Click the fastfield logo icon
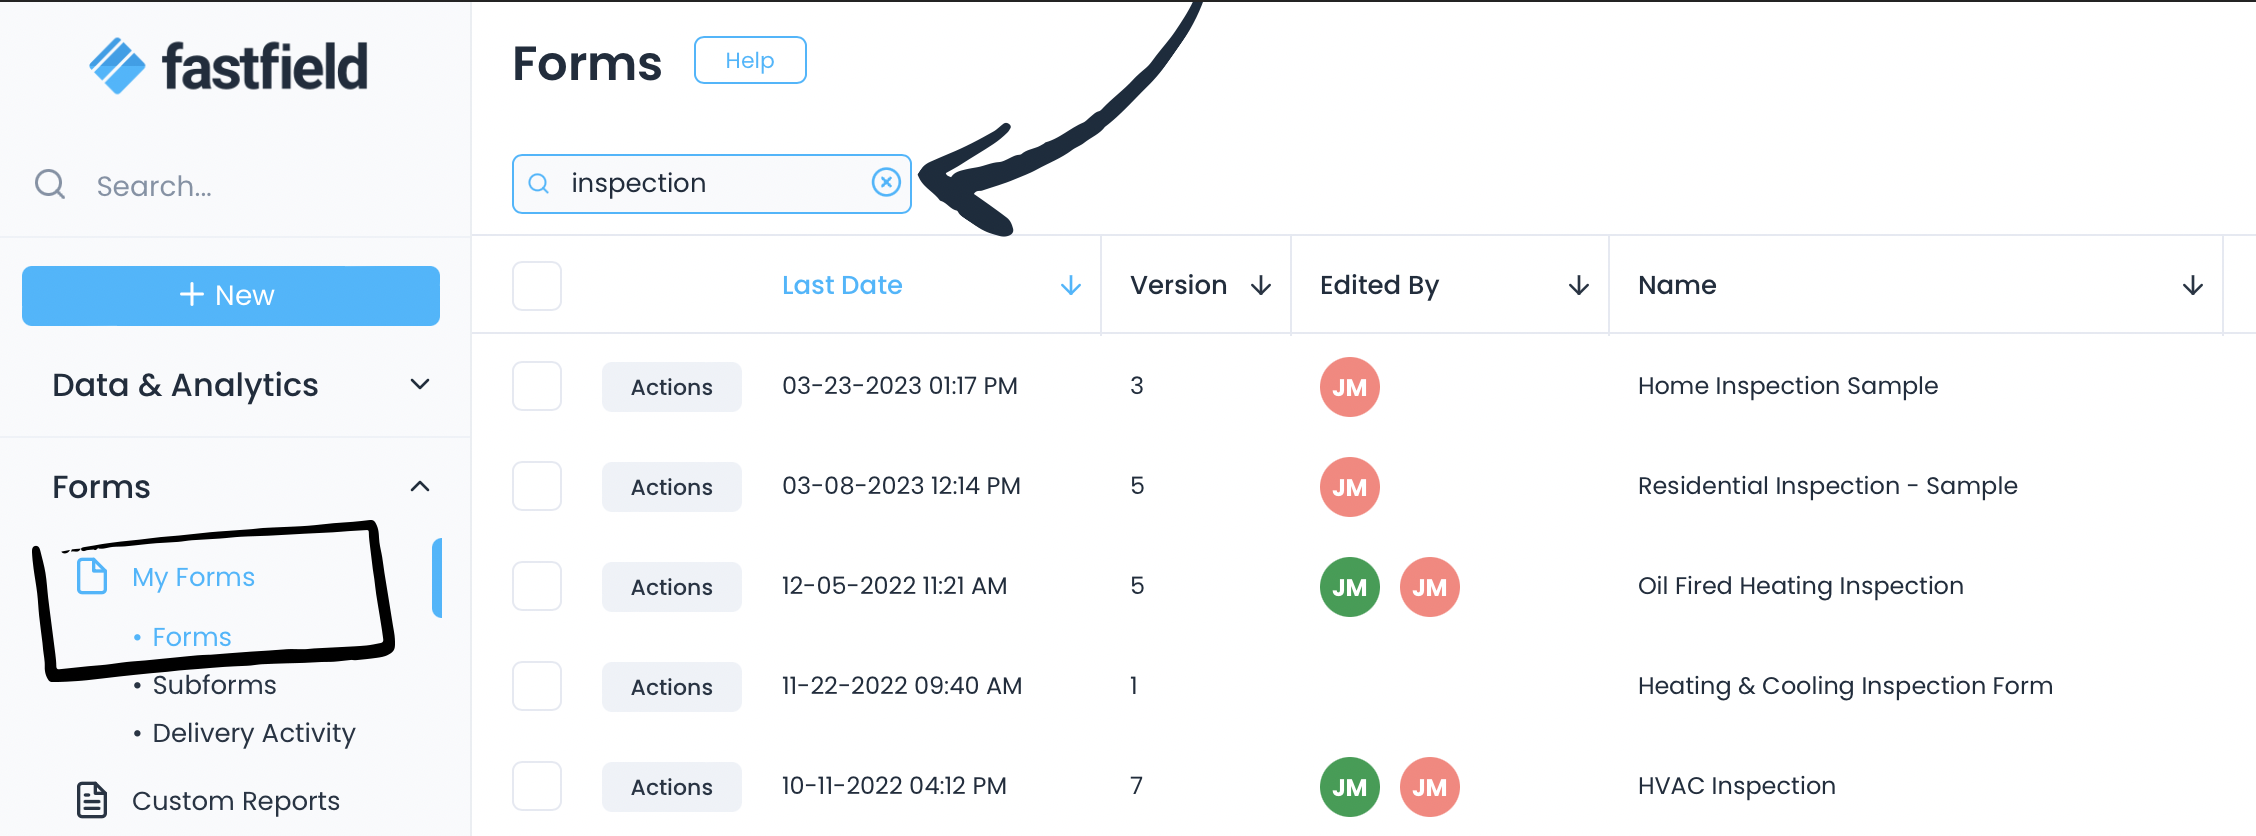This screenshot has height=836, width=2256. (118, 66)
